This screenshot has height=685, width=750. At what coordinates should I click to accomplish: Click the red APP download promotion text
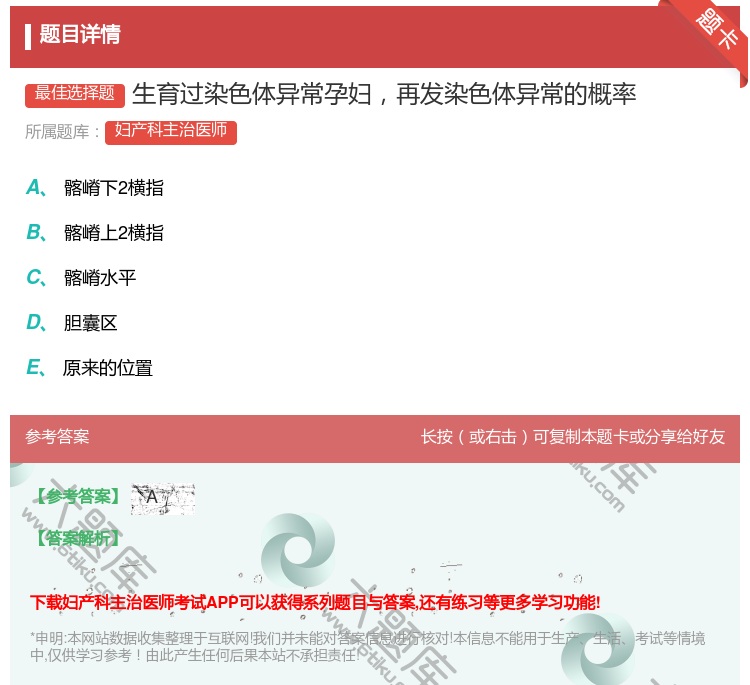point(315,602)
